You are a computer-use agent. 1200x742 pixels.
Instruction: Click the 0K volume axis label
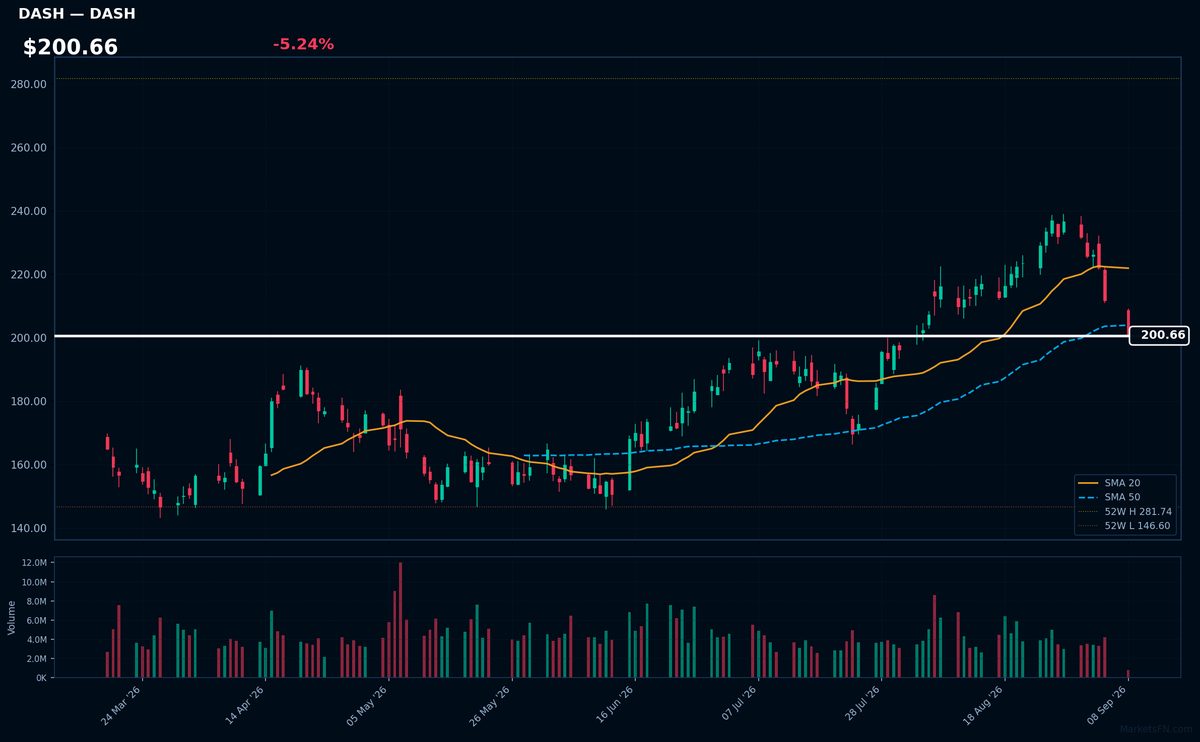[41, 678]
